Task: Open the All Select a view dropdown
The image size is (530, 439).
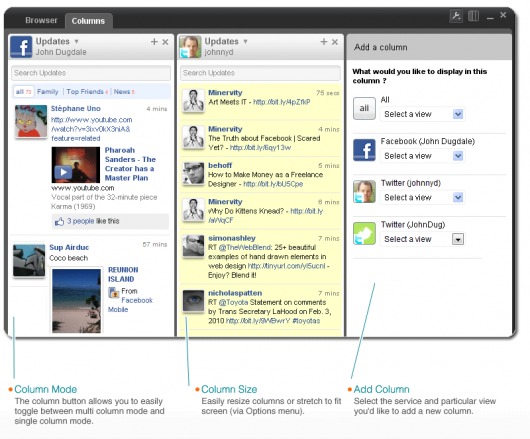Action: click(x=423, y=114)
